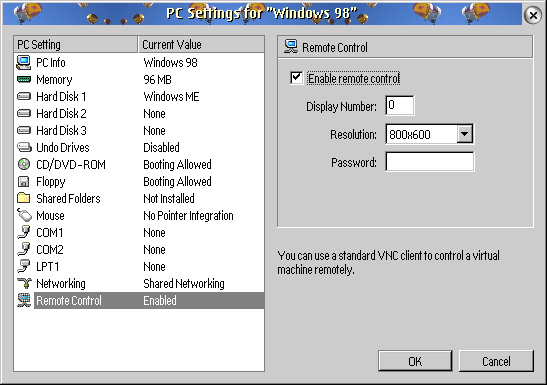Click the Remote Control list icon
547x385 pixels.
pos(24,300)
